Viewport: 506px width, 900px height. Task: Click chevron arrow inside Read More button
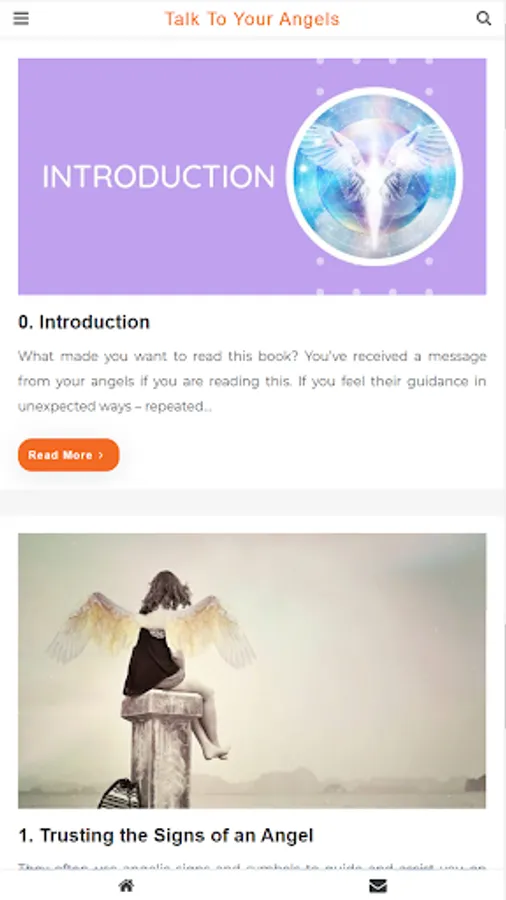pos(101,455)
